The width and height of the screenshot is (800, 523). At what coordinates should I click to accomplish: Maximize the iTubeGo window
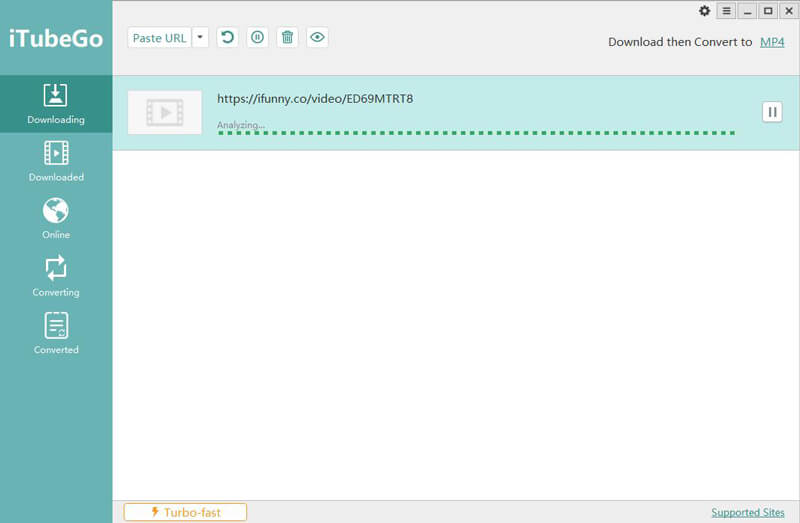[768, 11]
